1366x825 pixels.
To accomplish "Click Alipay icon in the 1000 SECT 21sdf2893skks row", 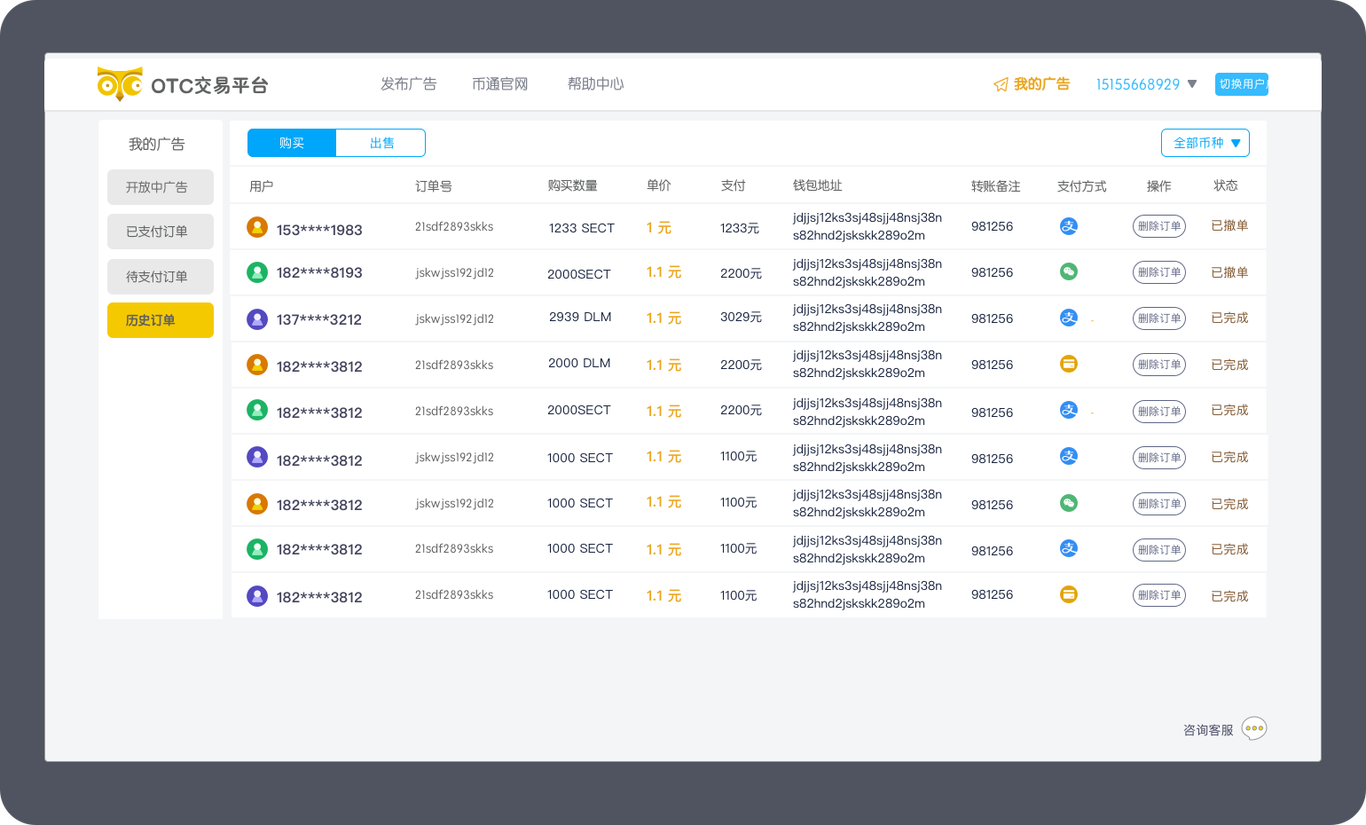I will 1069,548.
